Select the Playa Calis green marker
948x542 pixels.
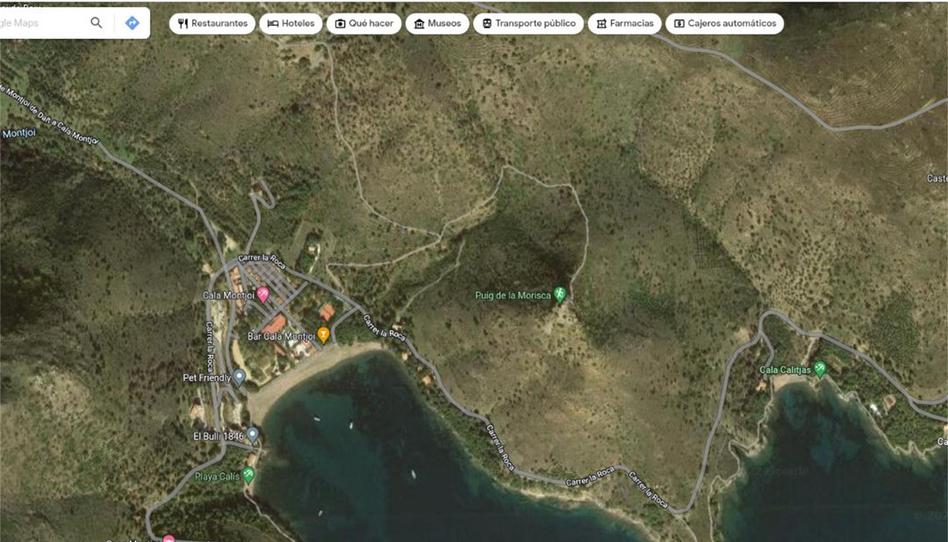pos(249,475)
